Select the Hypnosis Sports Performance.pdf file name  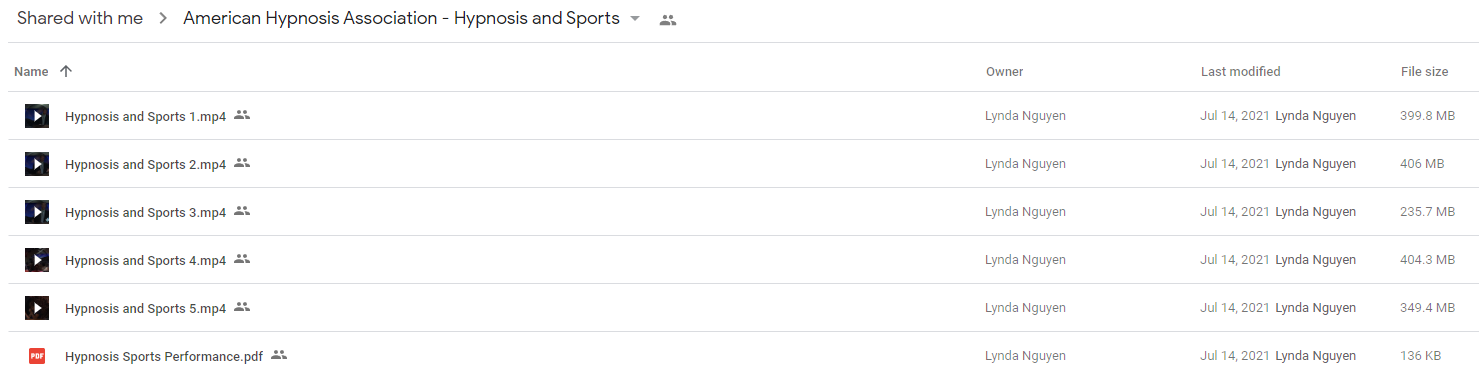(164, 356)
